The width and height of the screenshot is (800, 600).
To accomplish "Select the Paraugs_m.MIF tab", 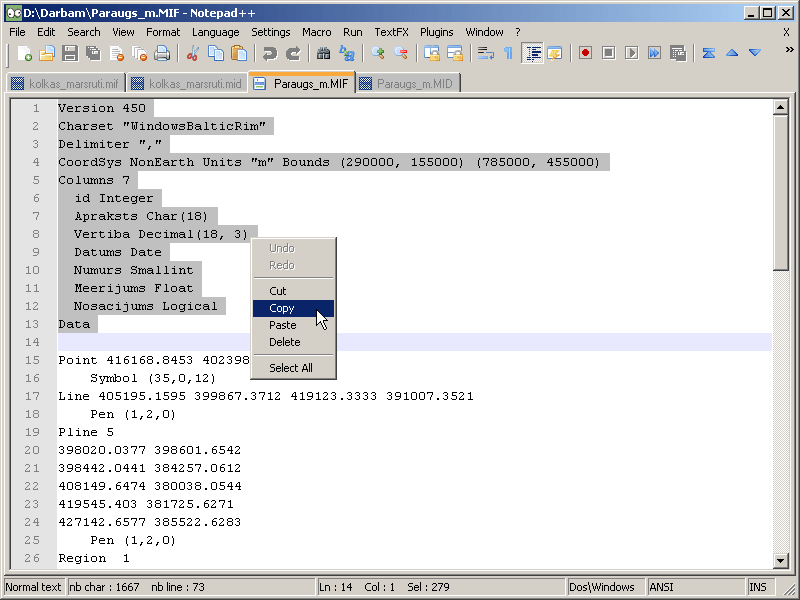I will 302,83.
